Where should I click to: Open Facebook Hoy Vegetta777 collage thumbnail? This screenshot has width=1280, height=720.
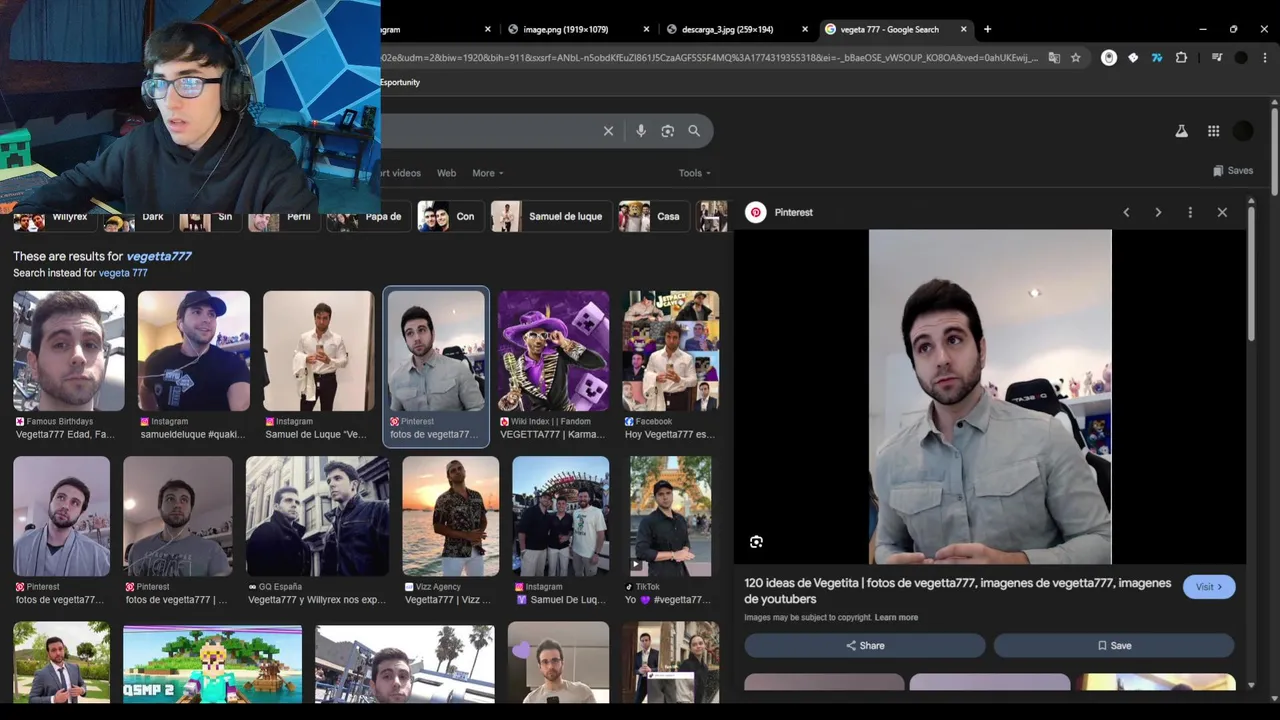coord(671,351)
